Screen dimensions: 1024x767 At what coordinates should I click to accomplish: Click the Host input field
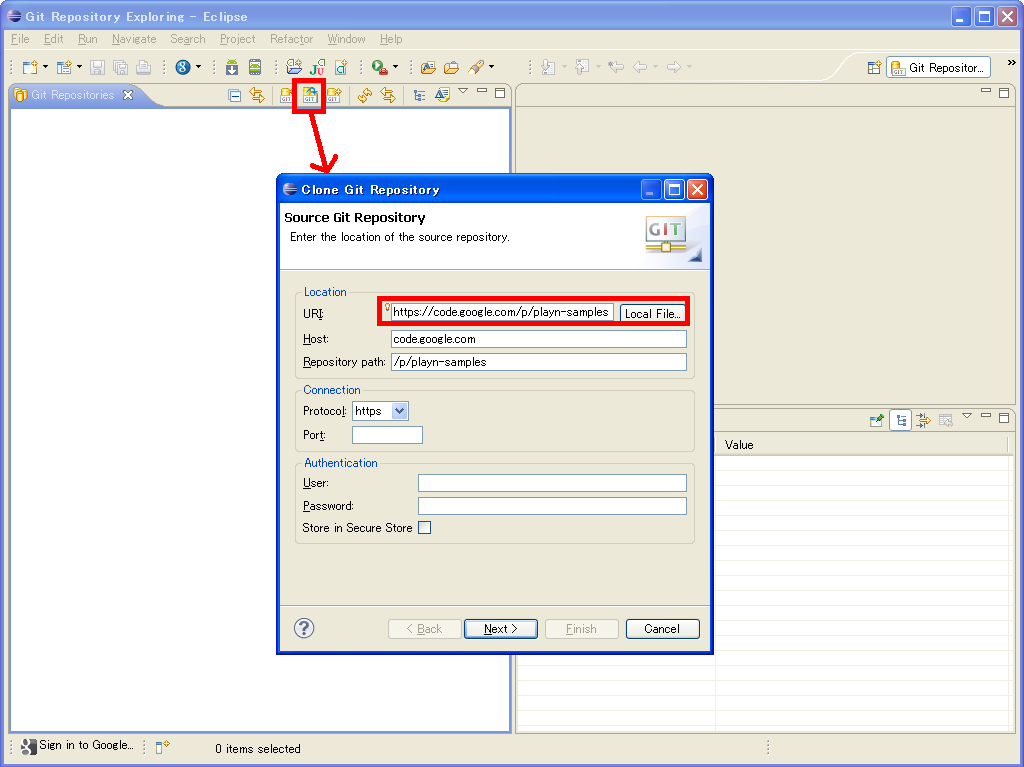[x=539, y=339]
